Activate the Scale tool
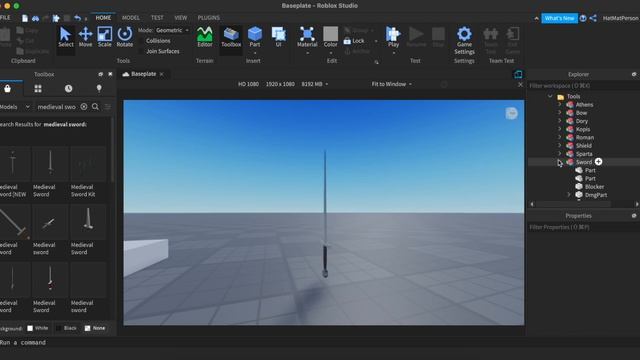 coord(104,37)
